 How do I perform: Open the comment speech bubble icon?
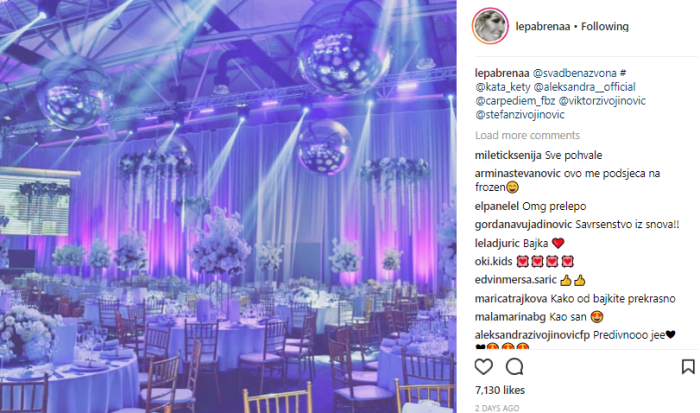point(514,367)
